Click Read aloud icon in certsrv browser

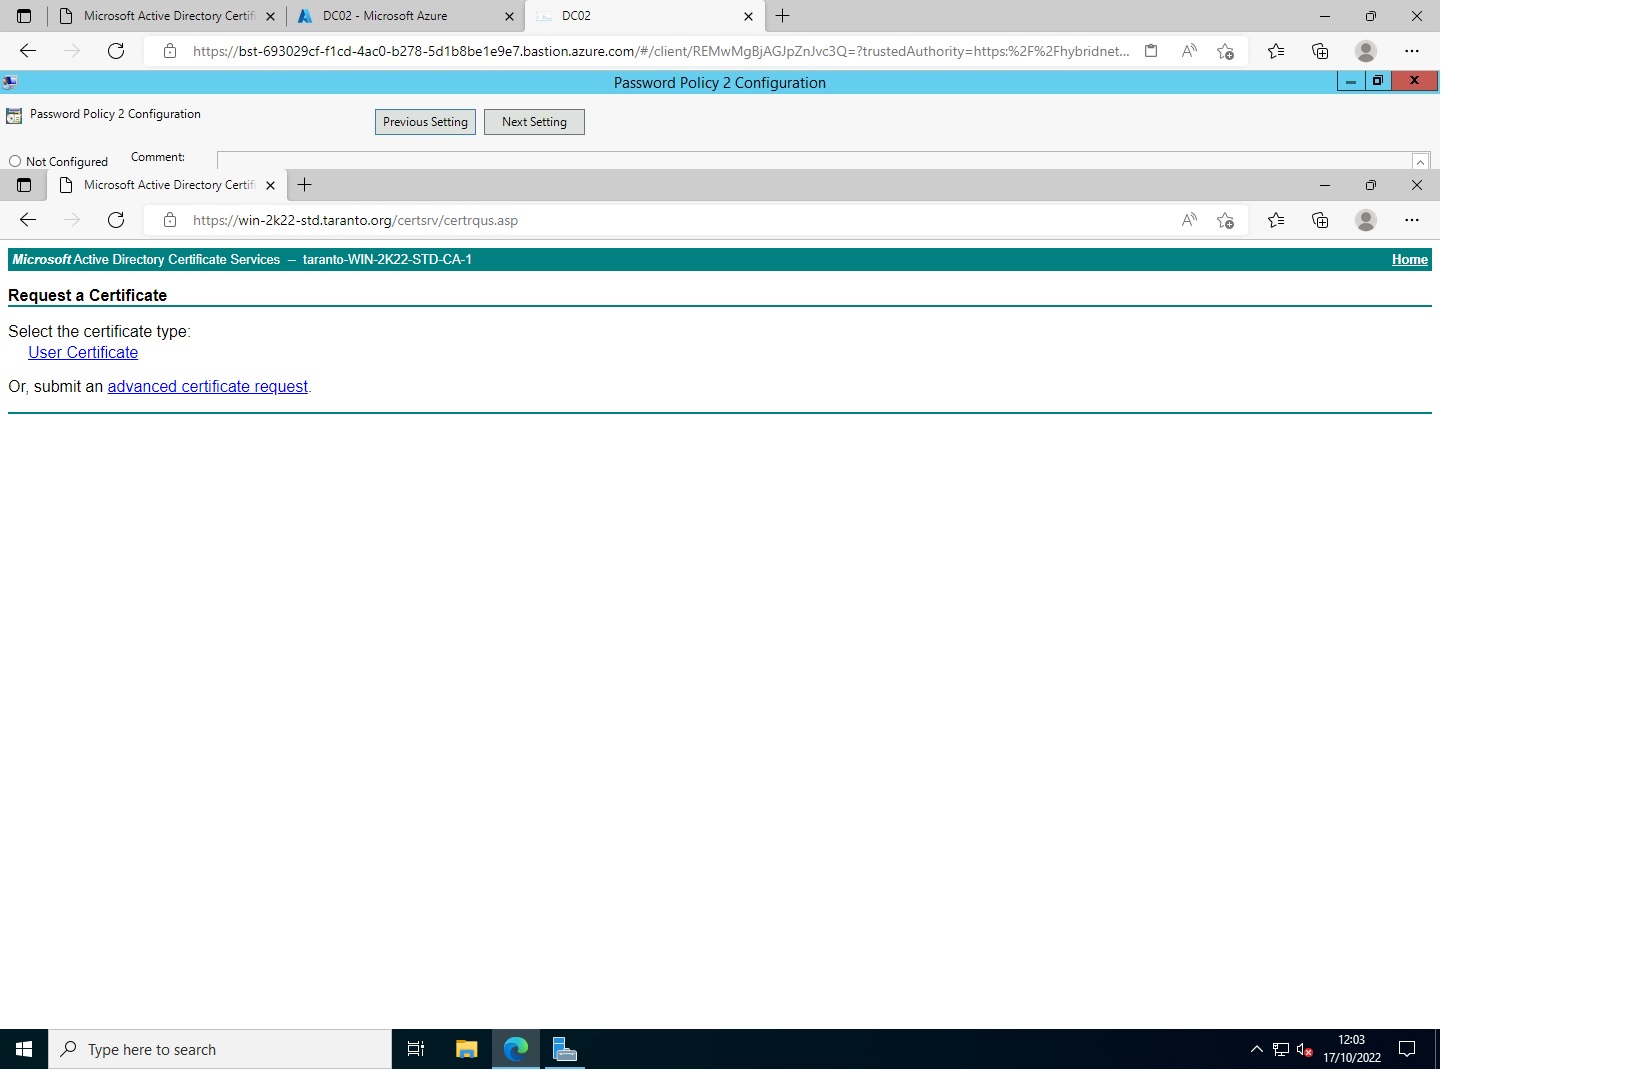tap(1189, 220)
